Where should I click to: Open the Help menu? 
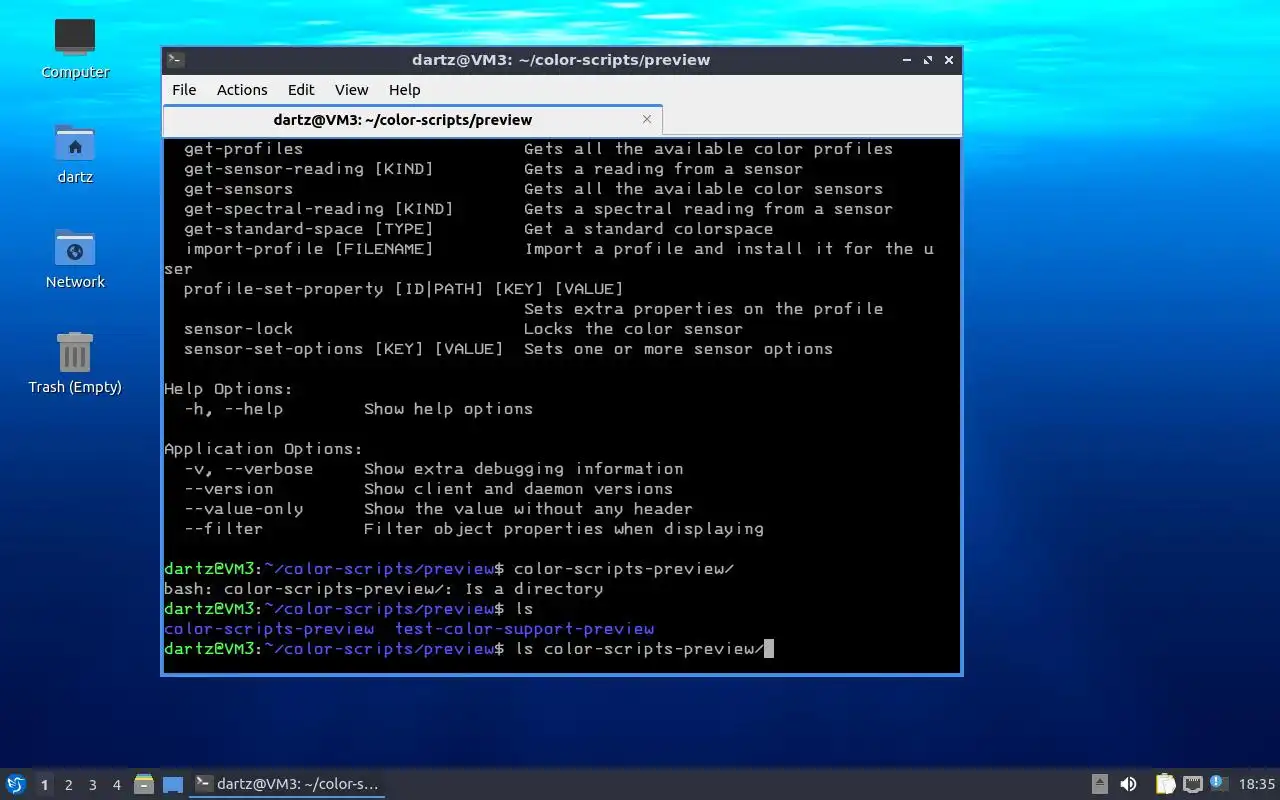pos(404,90)
